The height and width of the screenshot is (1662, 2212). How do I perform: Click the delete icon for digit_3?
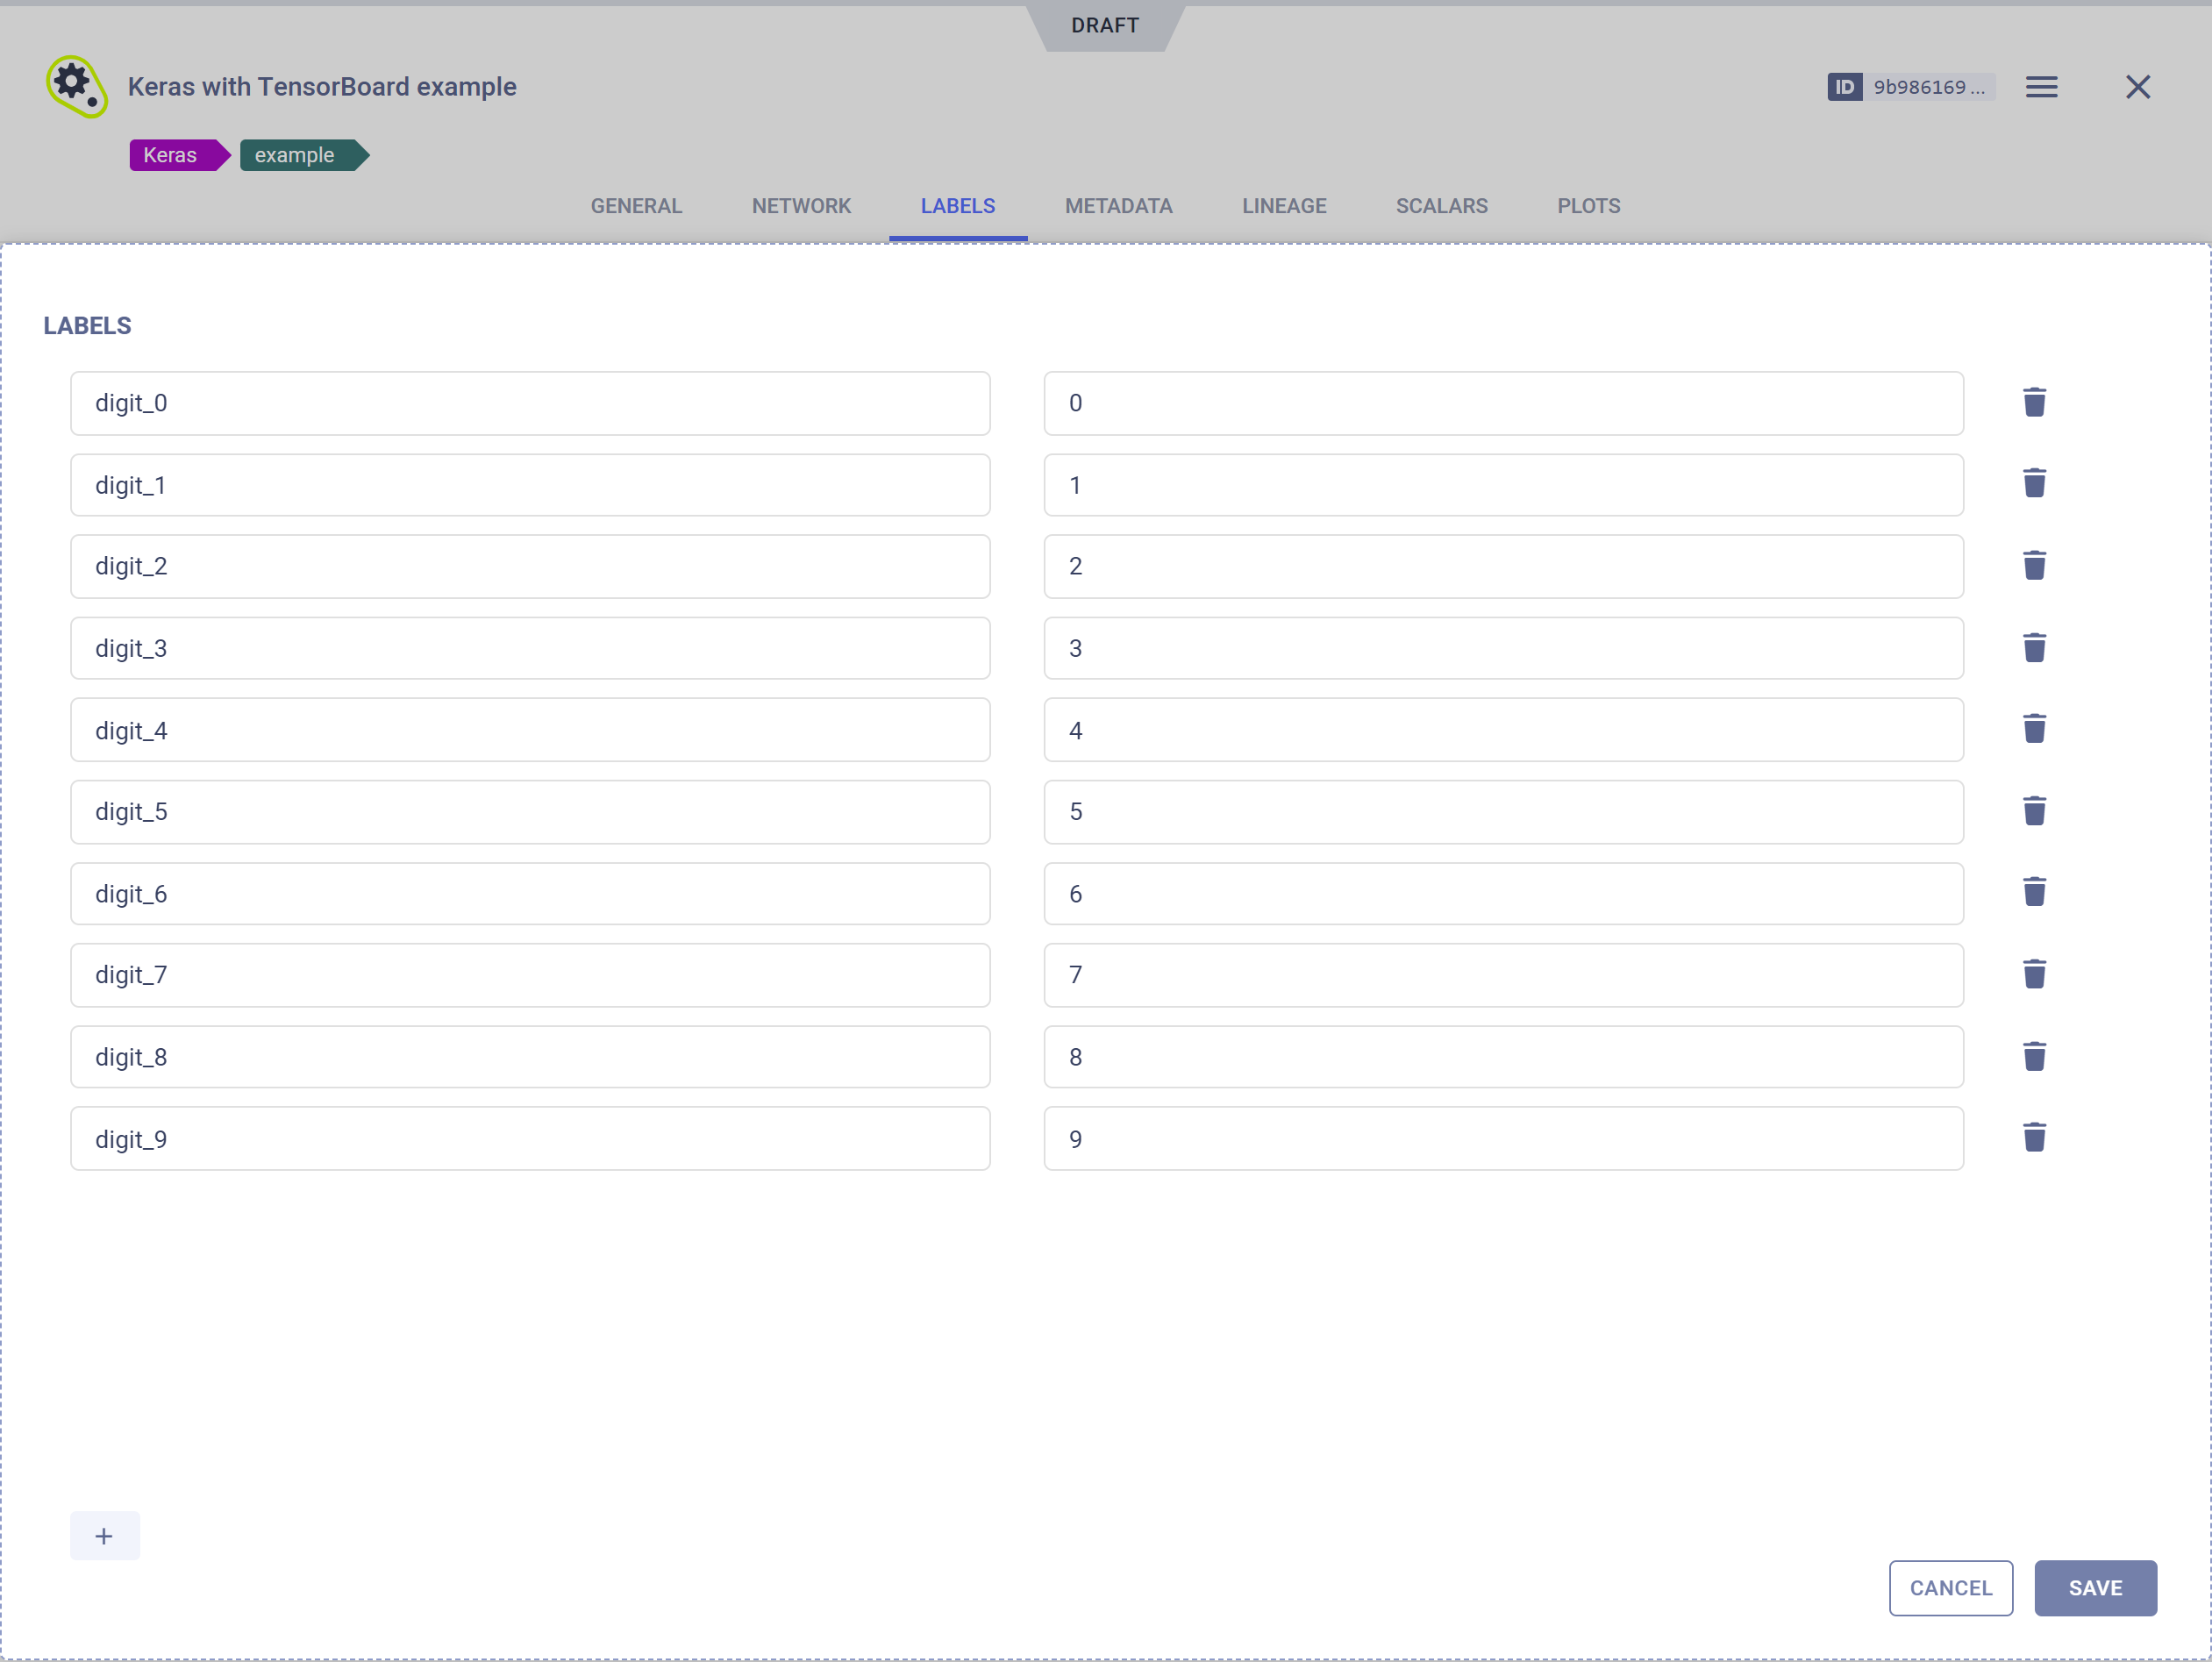[x=2032, y=647]
